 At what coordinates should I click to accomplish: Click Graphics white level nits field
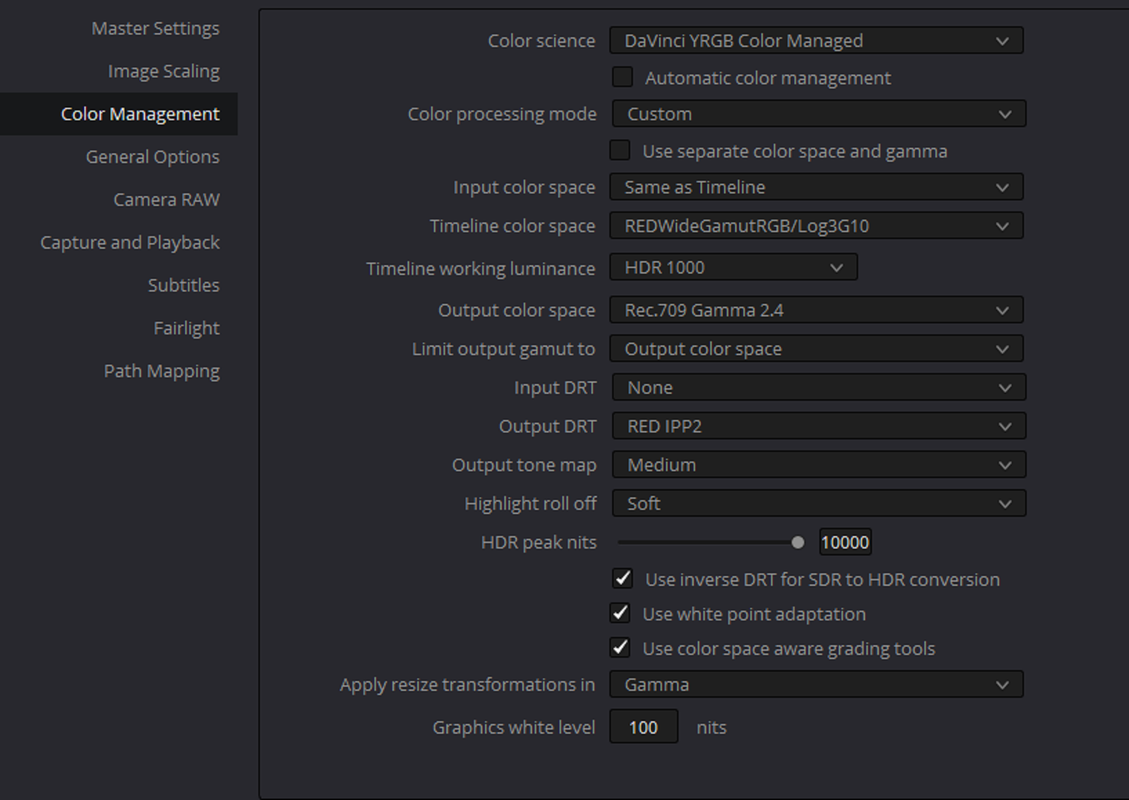[643, 727]
